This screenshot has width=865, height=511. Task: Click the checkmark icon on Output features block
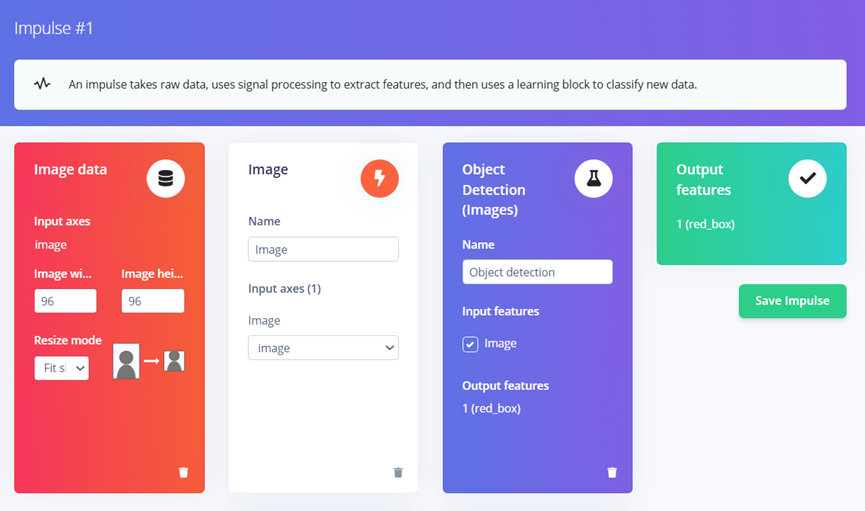tap(807, 179)
